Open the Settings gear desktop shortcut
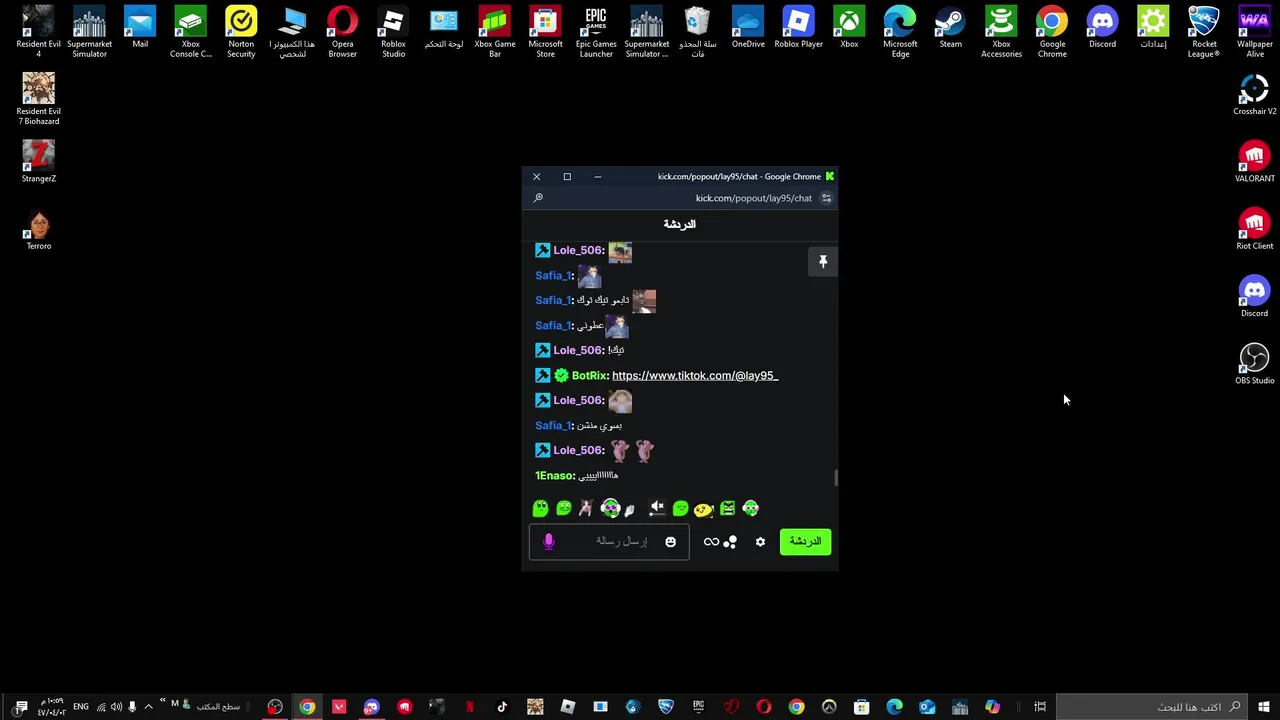 (x=1153, y=28)
